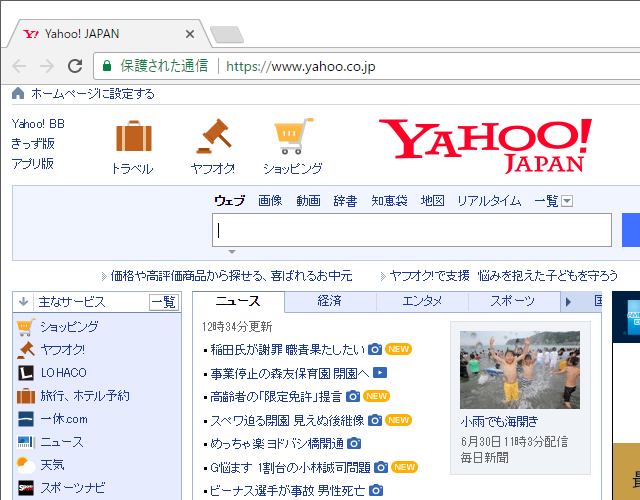The height and width of the screenshot is (500, 640).
Task: Click the ショッピング cart icon in the services list
Action: pos(26,327)
